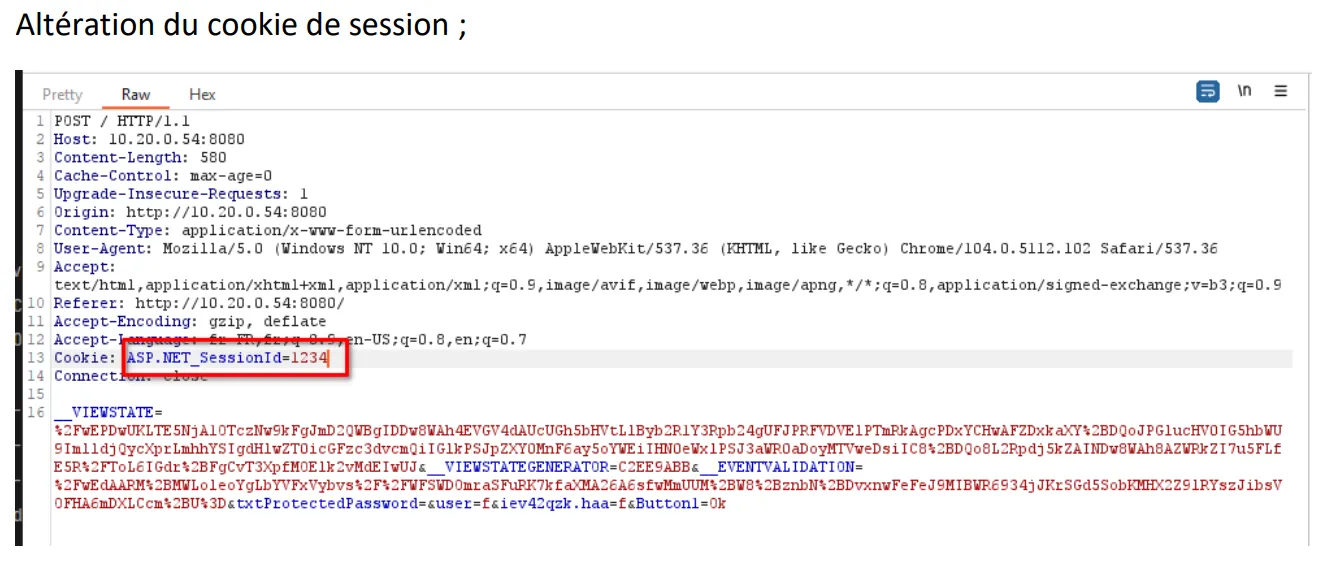This screenshot has width=1326, height=565.
Task: Click the Accept-Encoding header line
Action: [x=190, y=321]
